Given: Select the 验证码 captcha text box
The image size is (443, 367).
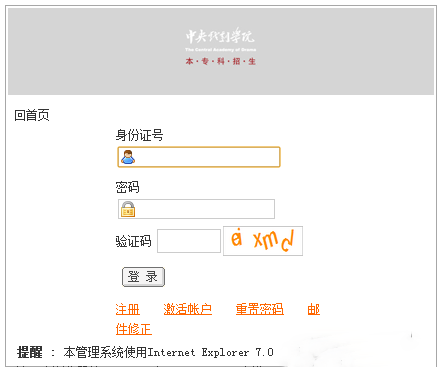Looking at the screenshot, I should (189, 241).
